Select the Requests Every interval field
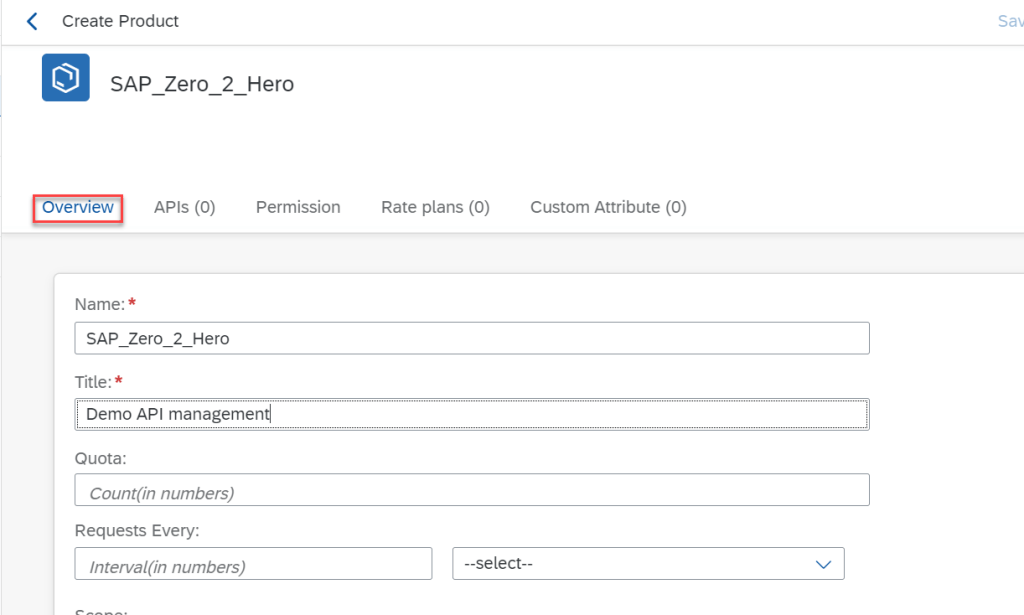This screenshot has width=1024, height=615. (253, 564)
